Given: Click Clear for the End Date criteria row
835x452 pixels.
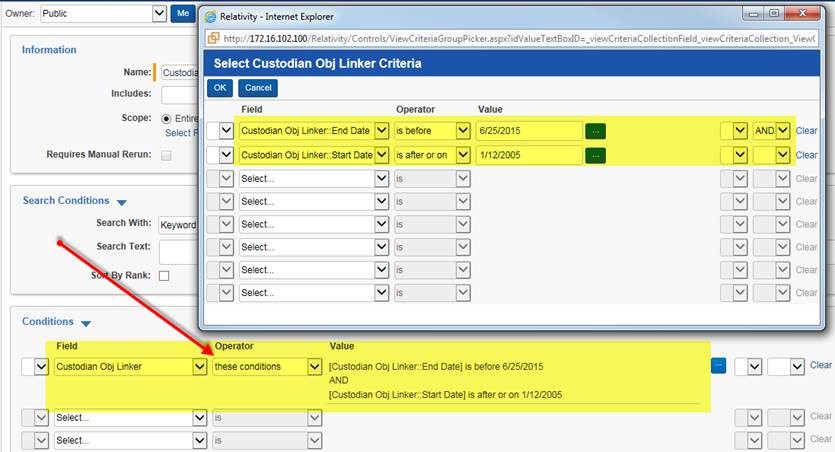Looking at the screenshot, I should (806, 130).
